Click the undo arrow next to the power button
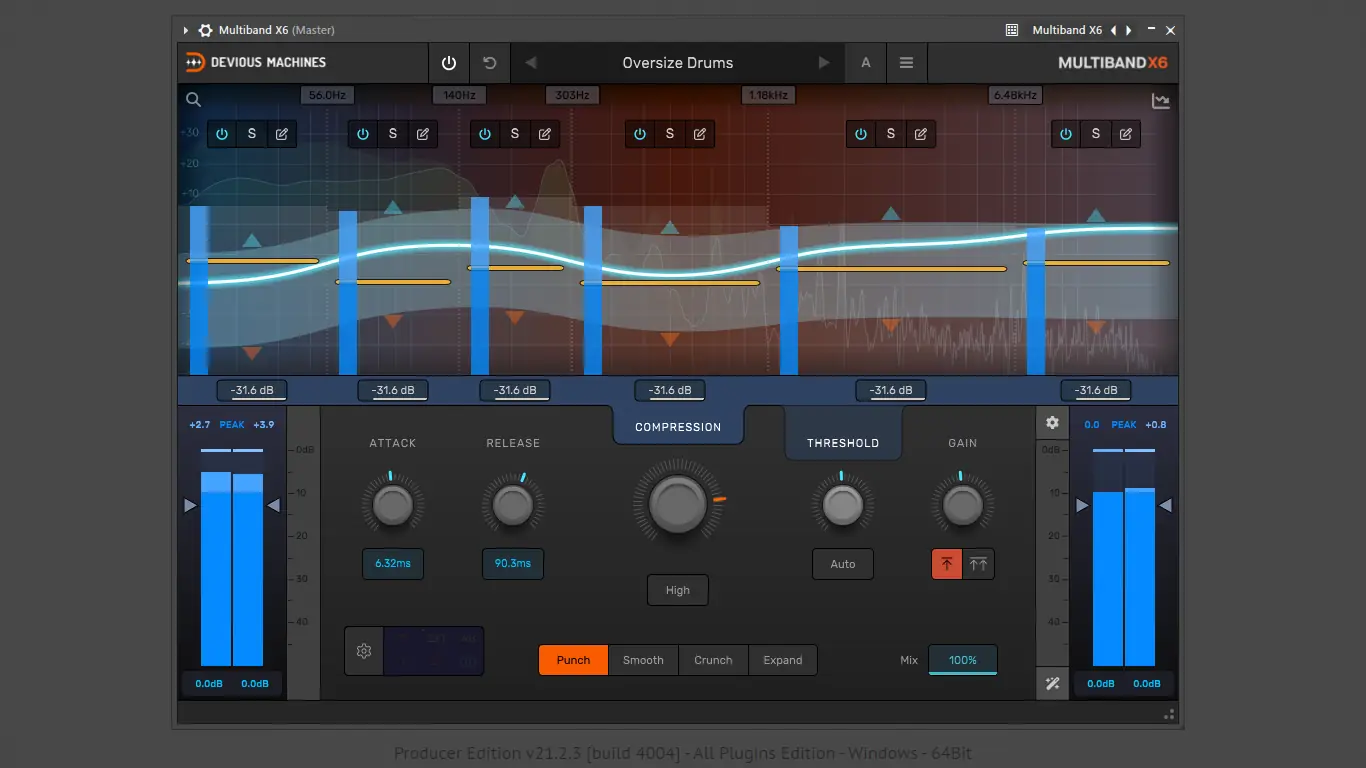The image size is (1366, 768). tap(490, 63)
